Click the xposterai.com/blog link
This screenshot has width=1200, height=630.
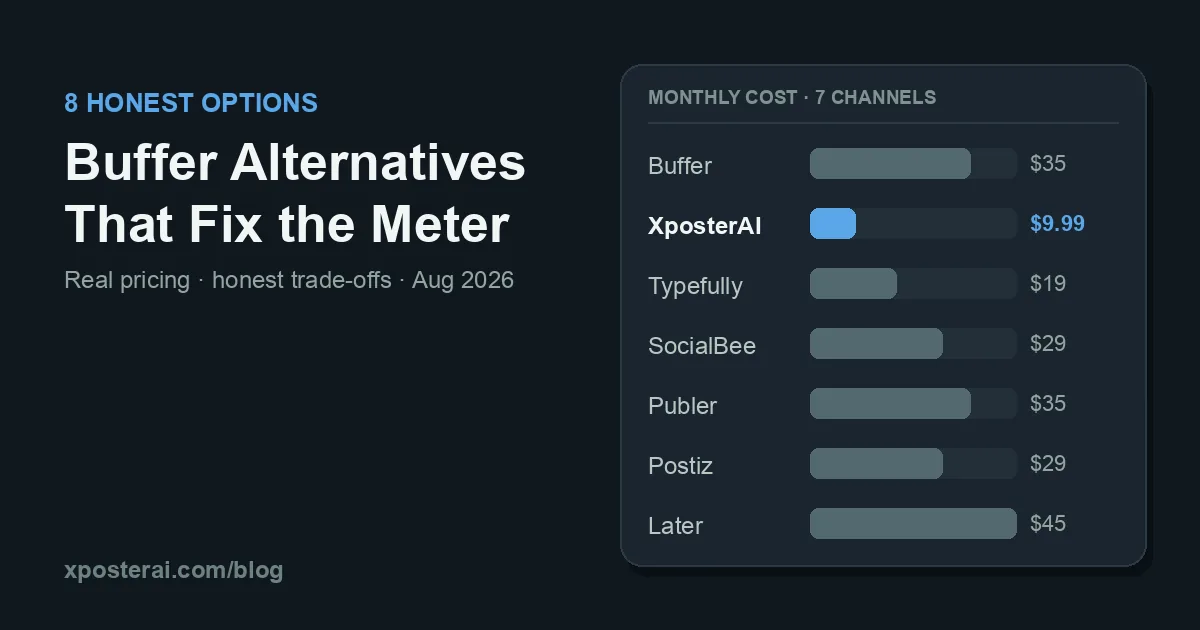[173, 571]
